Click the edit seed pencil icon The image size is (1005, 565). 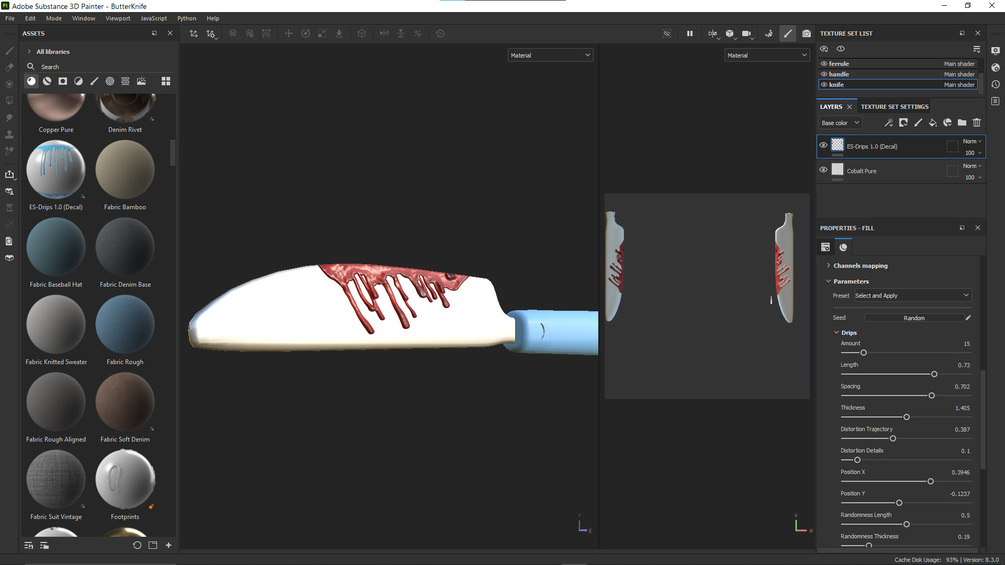point(968,318)
